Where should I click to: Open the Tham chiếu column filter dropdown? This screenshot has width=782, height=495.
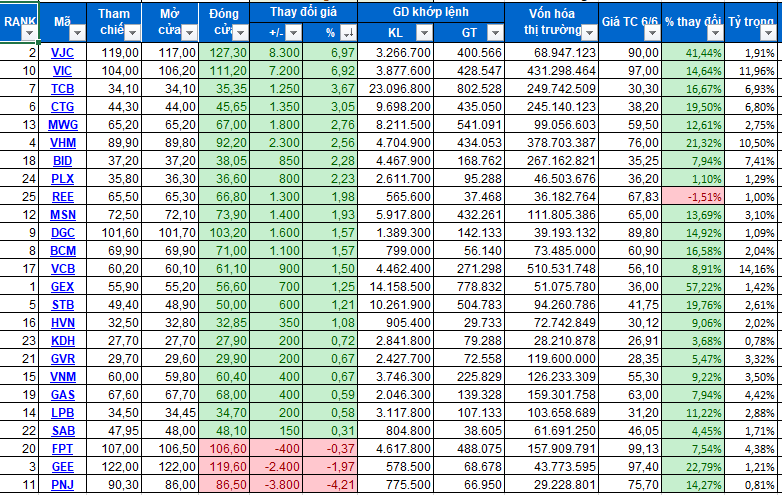point(132,33)
